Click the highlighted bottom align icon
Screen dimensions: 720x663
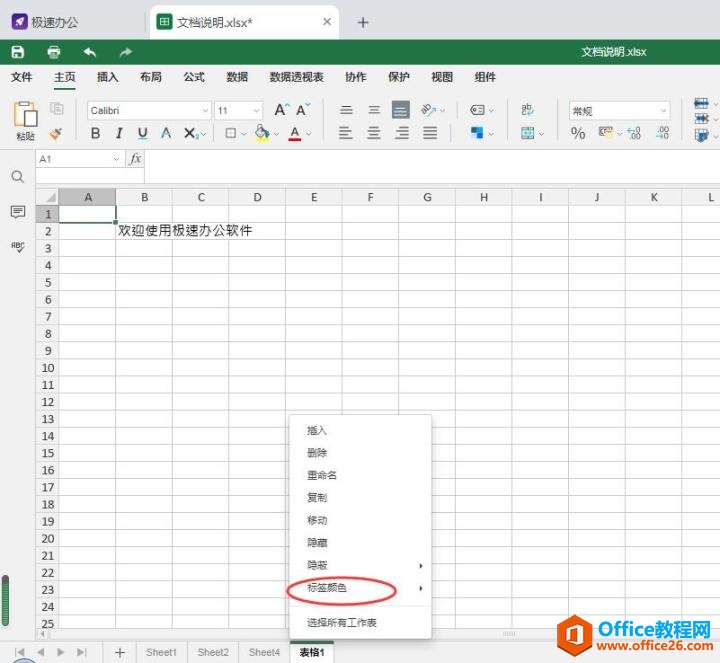[400, 110]
